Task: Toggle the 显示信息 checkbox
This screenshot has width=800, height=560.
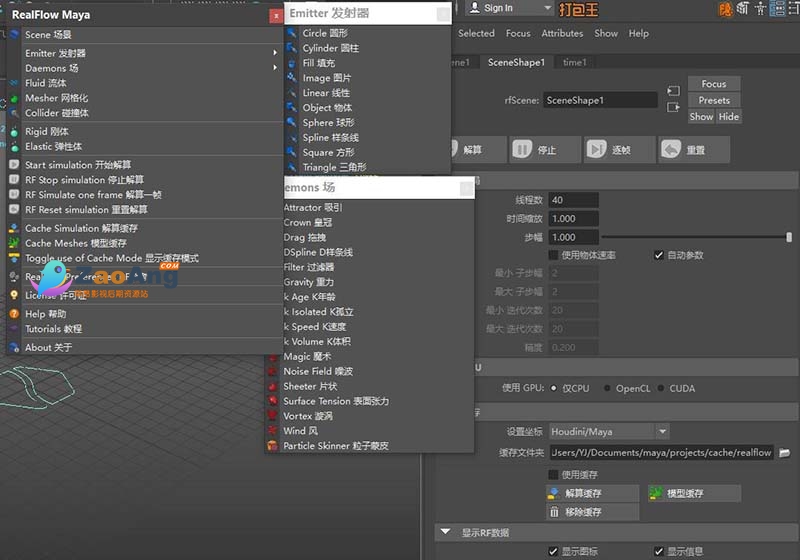Action: coord(659,551)
